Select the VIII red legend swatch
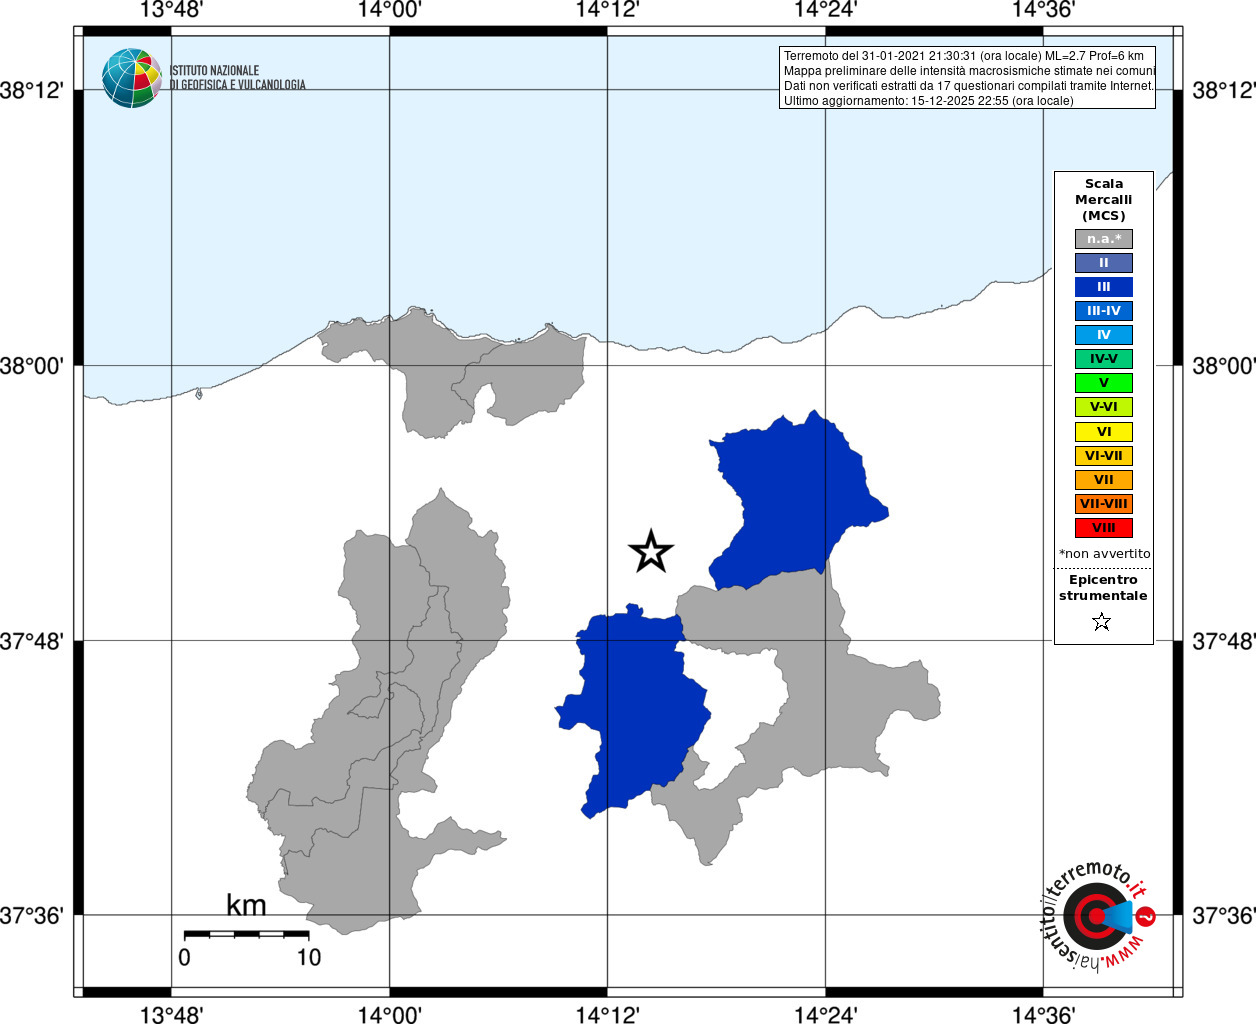The width and height of the screenshot is (1256, 1024). (x=1104, y=528)
